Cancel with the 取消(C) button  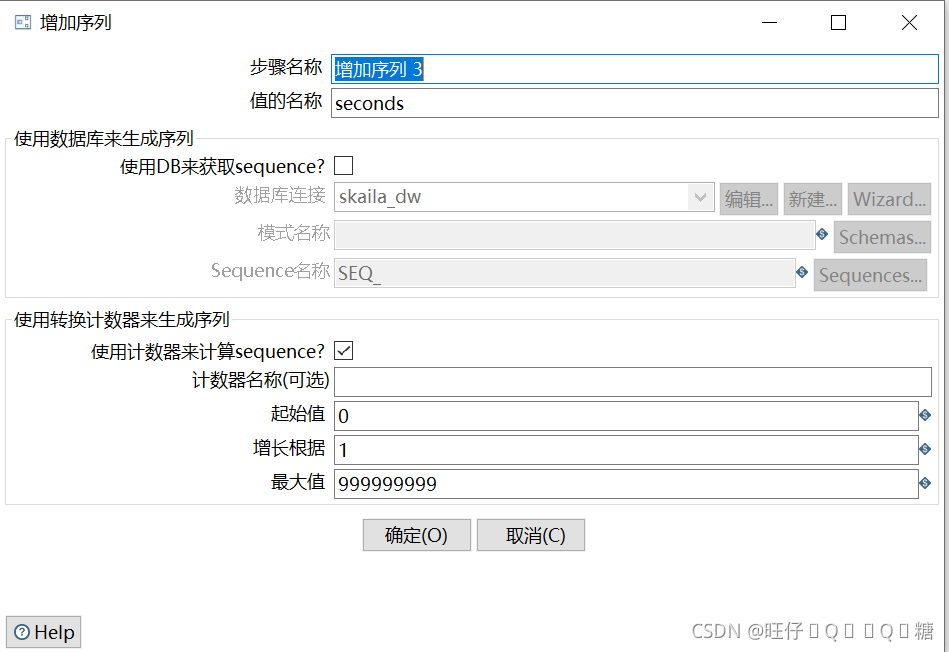pos(531,535)
